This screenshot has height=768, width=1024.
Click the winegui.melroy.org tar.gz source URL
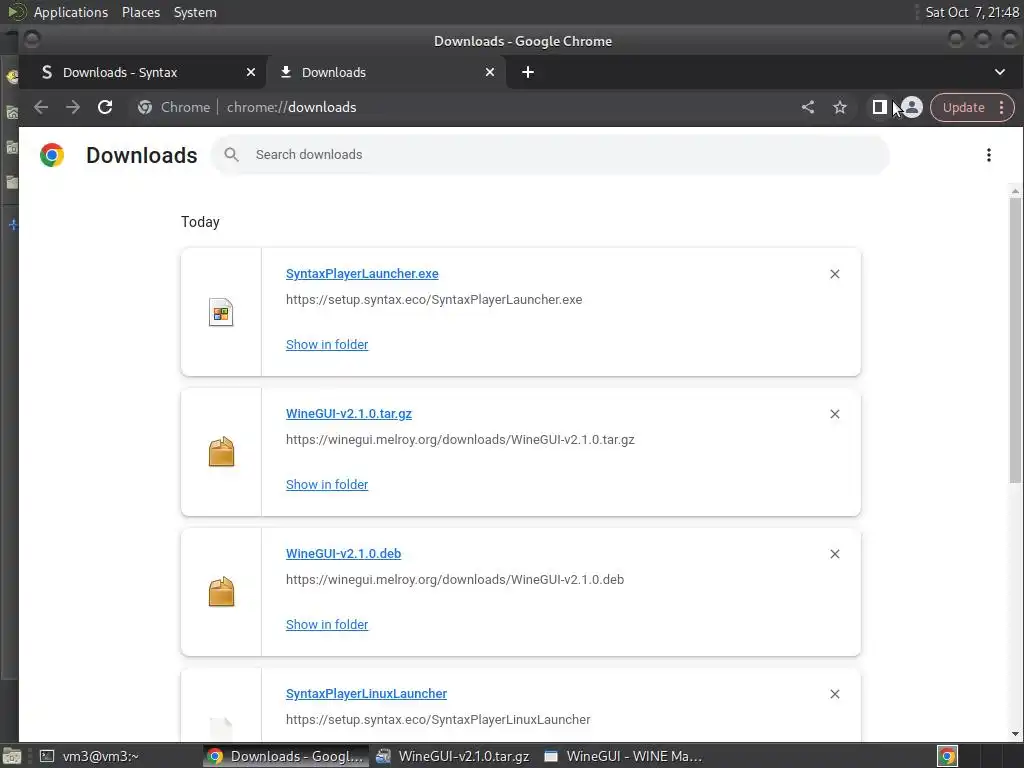[x=460, y=440]
